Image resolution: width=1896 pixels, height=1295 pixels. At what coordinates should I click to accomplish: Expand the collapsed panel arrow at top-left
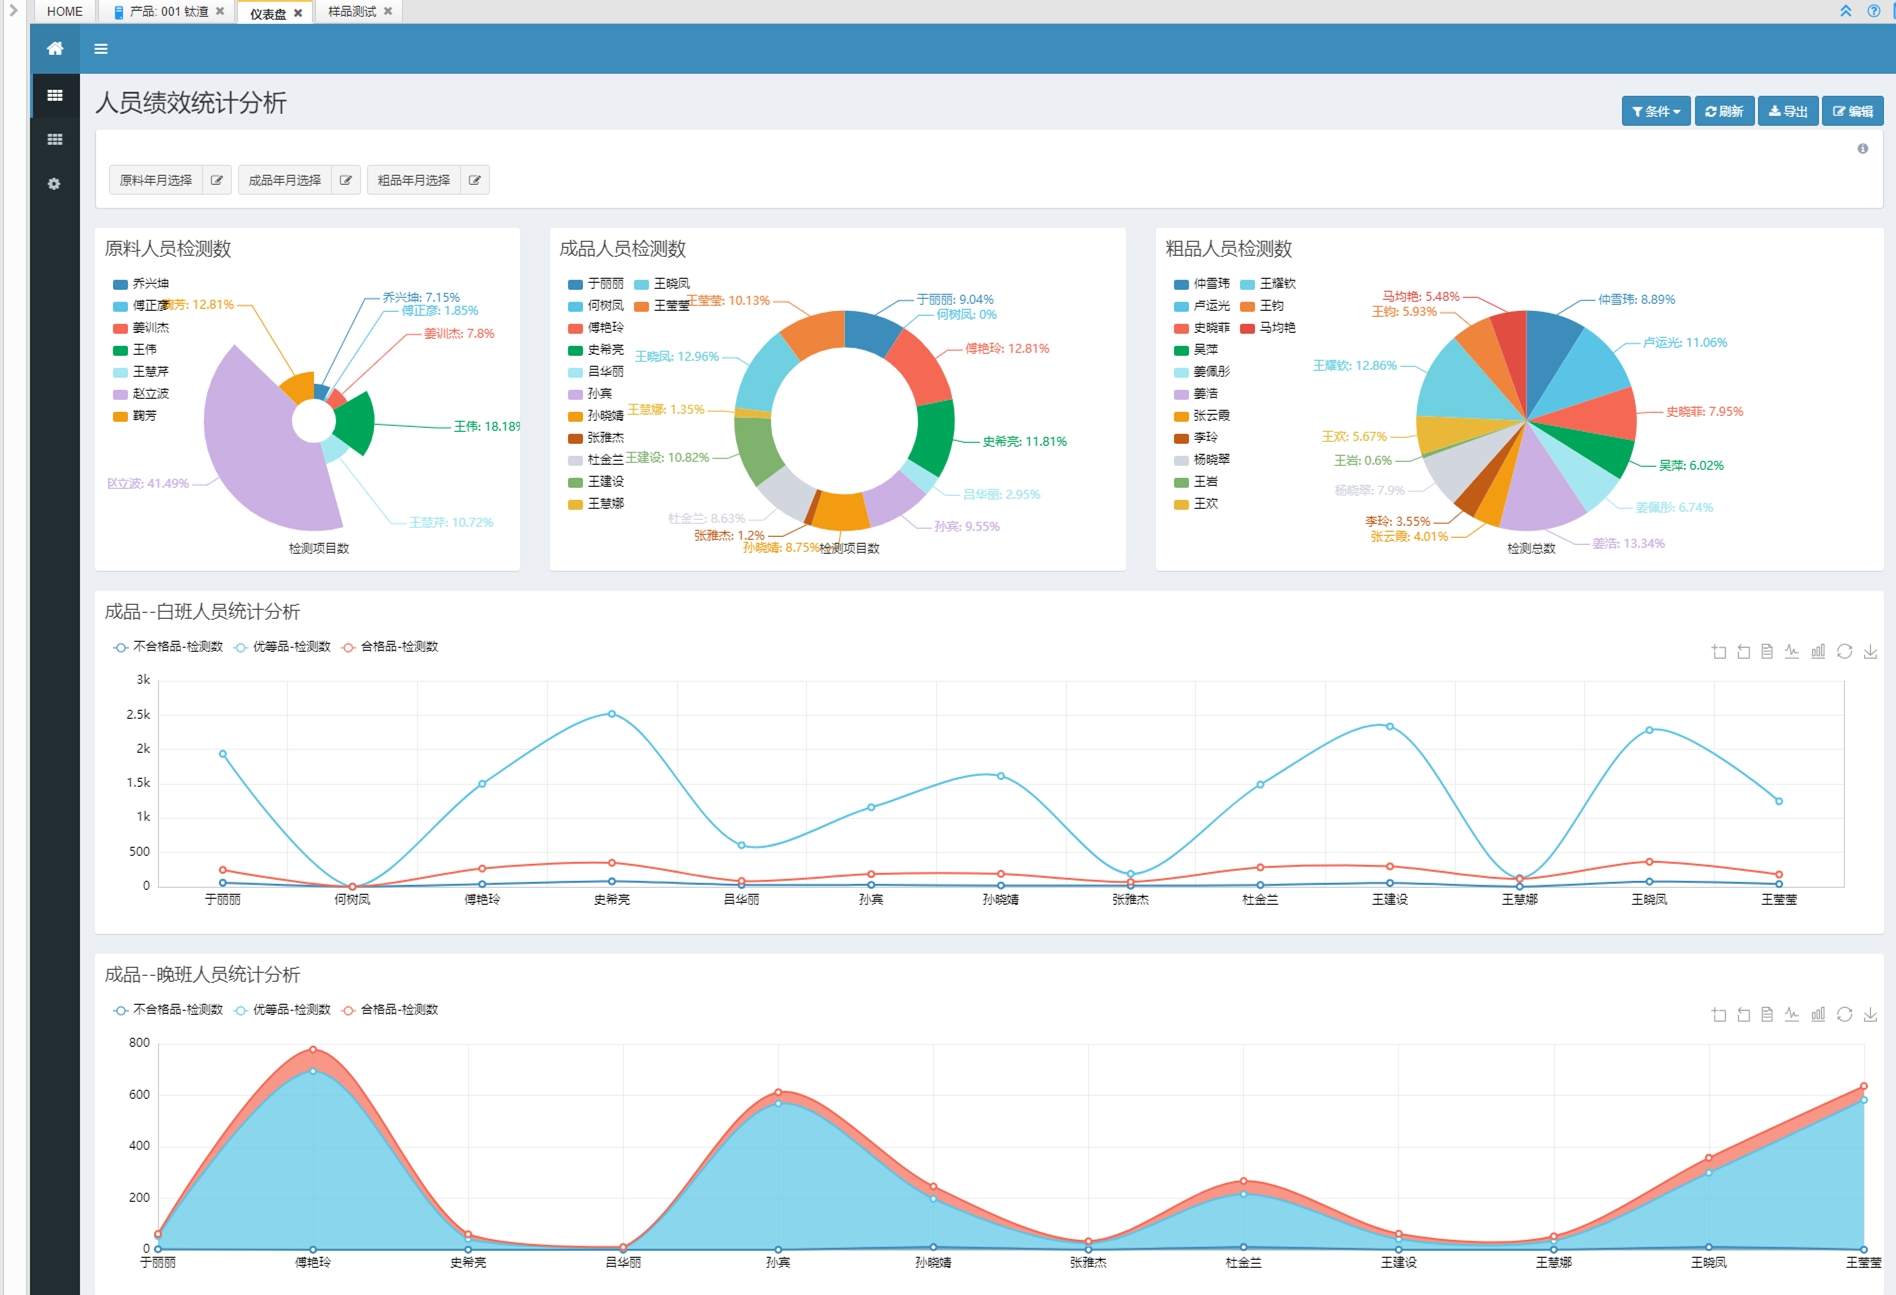tap(14, 11)
